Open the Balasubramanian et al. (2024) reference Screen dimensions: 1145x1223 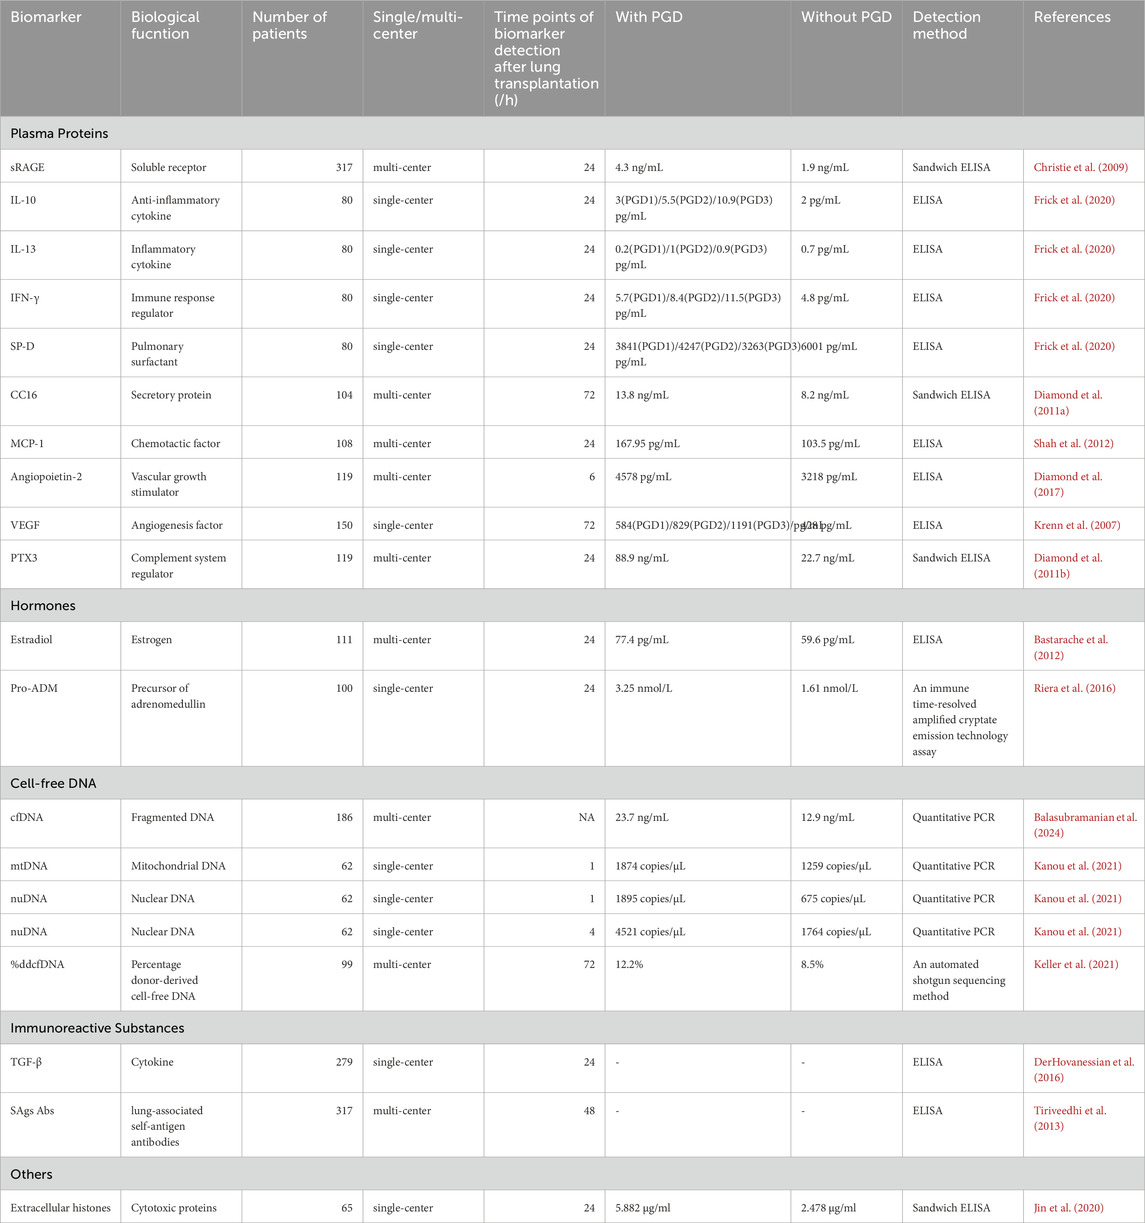1085,825
